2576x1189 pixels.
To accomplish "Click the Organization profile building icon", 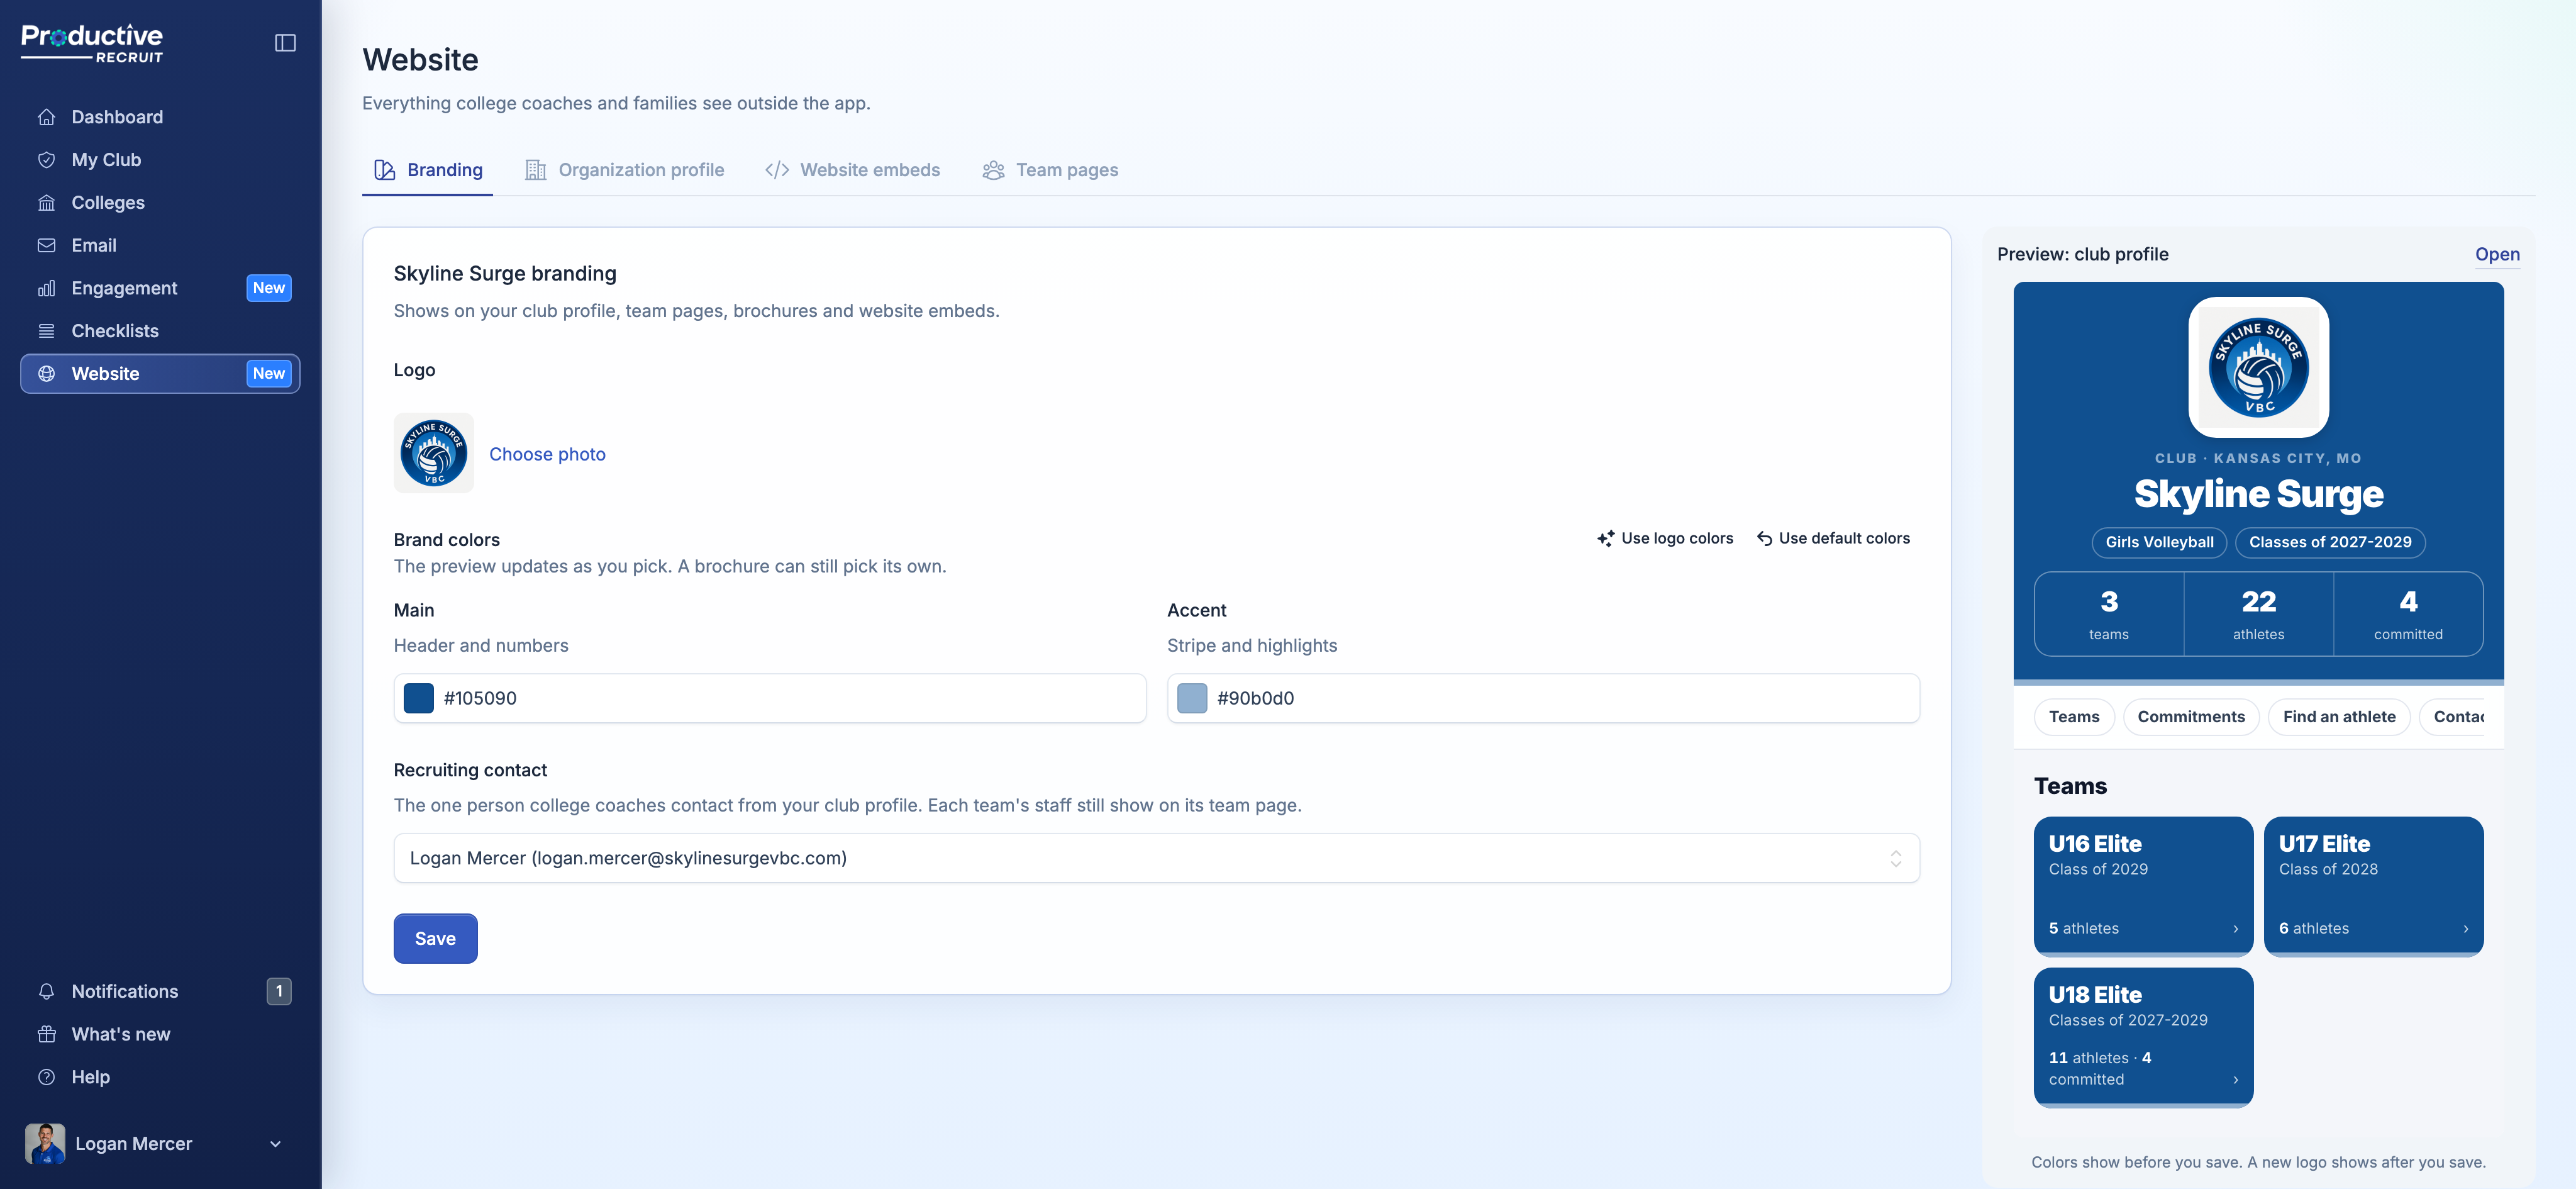I will click(536, 170).
